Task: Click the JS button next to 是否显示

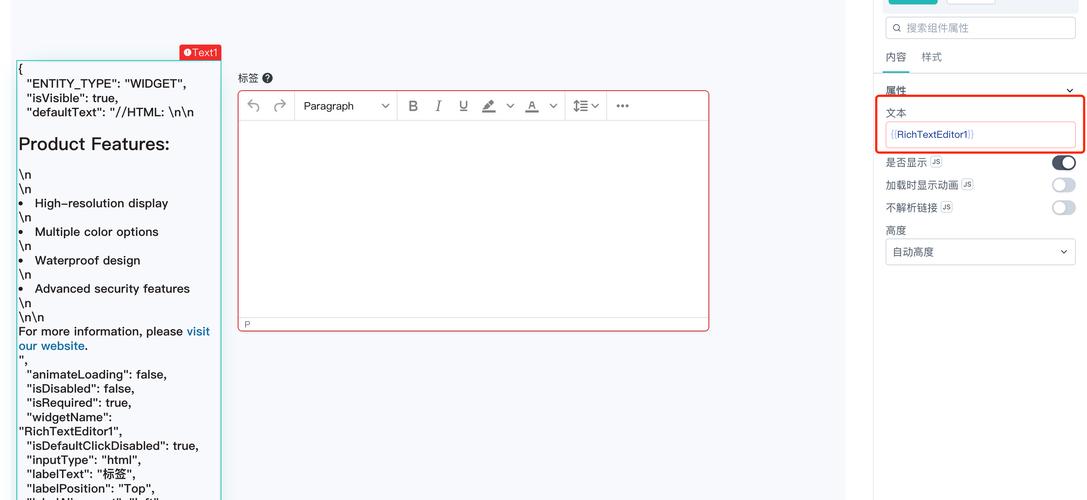Action: (x=936, y=162)
